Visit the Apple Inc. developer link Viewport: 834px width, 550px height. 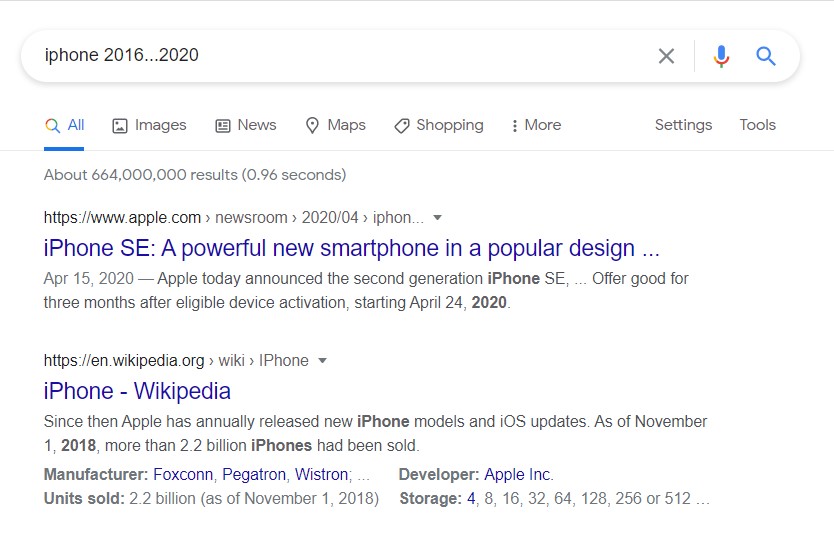518,474
